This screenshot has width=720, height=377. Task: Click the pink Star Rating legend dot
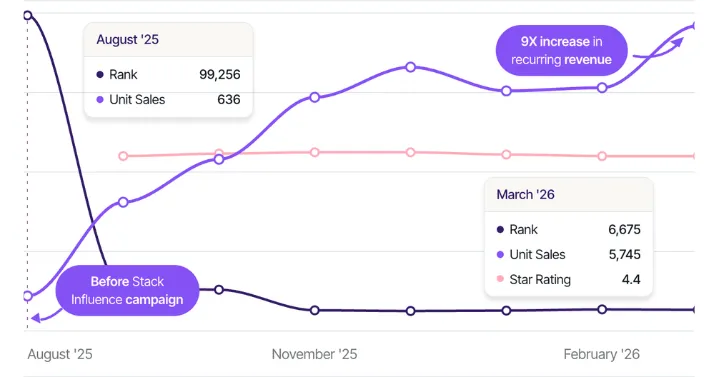(500, 279)
